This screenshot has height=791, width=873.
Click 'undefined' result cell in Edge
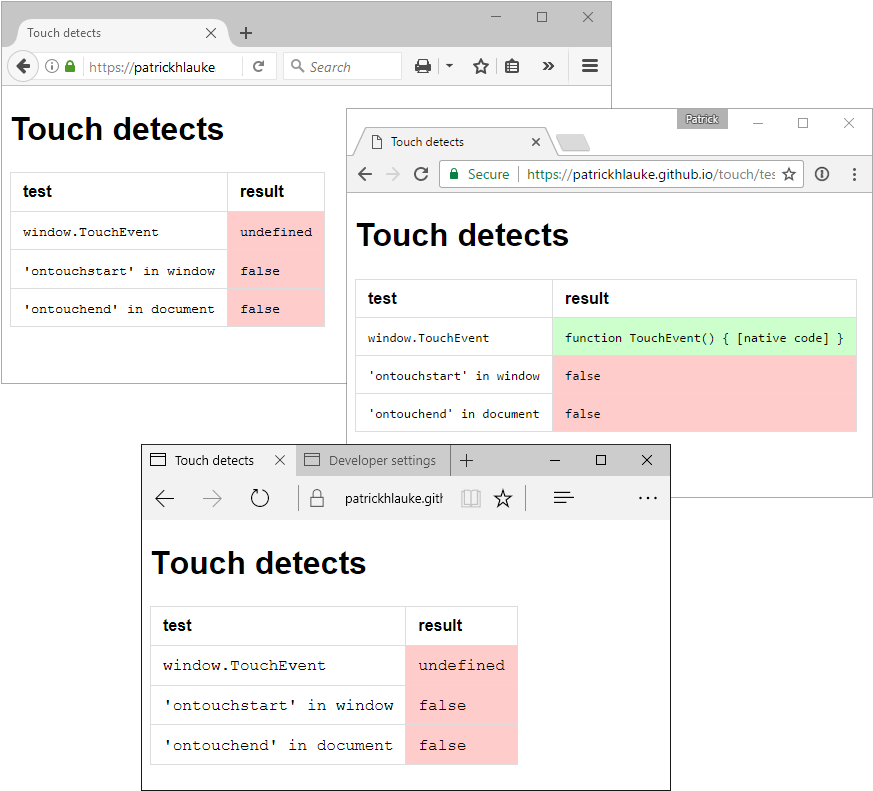coord(462,665)
